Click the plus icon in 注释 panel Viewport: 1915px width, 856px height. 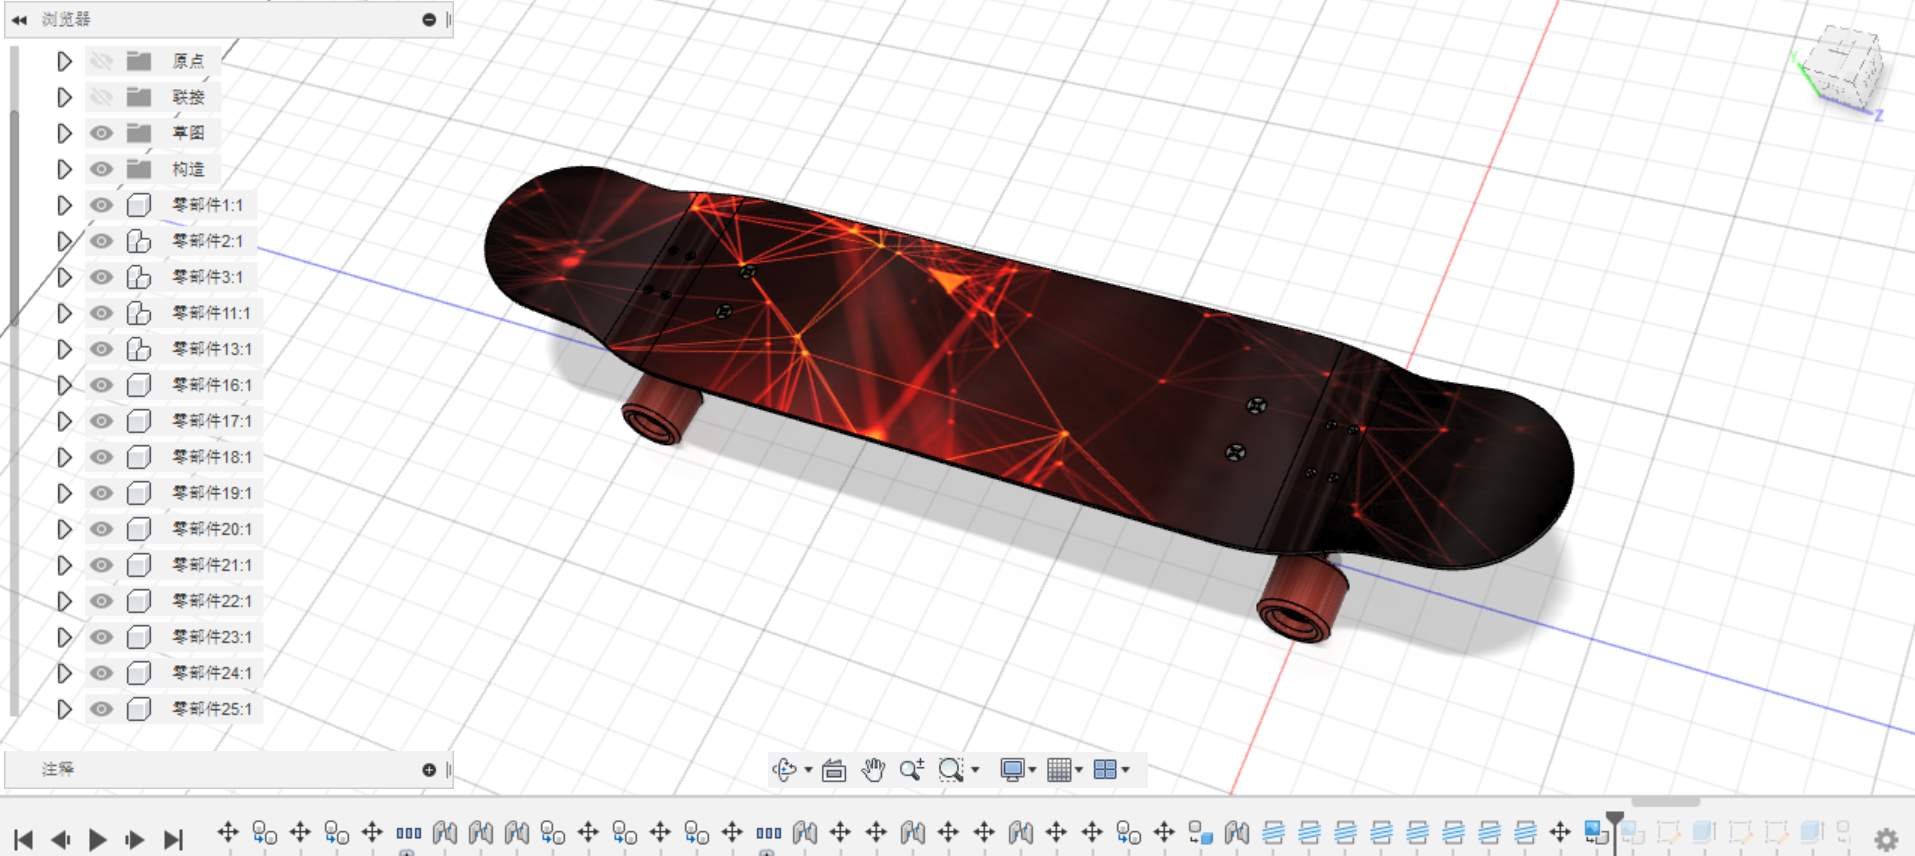pyautogui.click(x=429, y=769)
